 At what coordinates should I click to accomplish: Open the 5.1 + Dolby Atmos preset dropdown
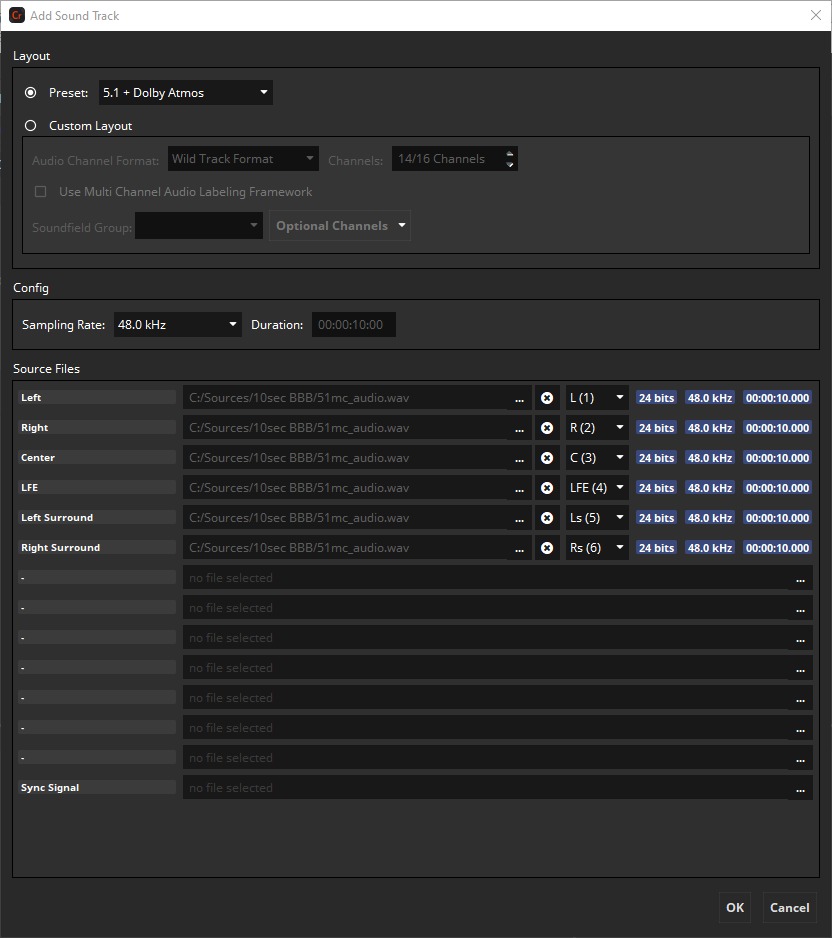tap(185, 93)
